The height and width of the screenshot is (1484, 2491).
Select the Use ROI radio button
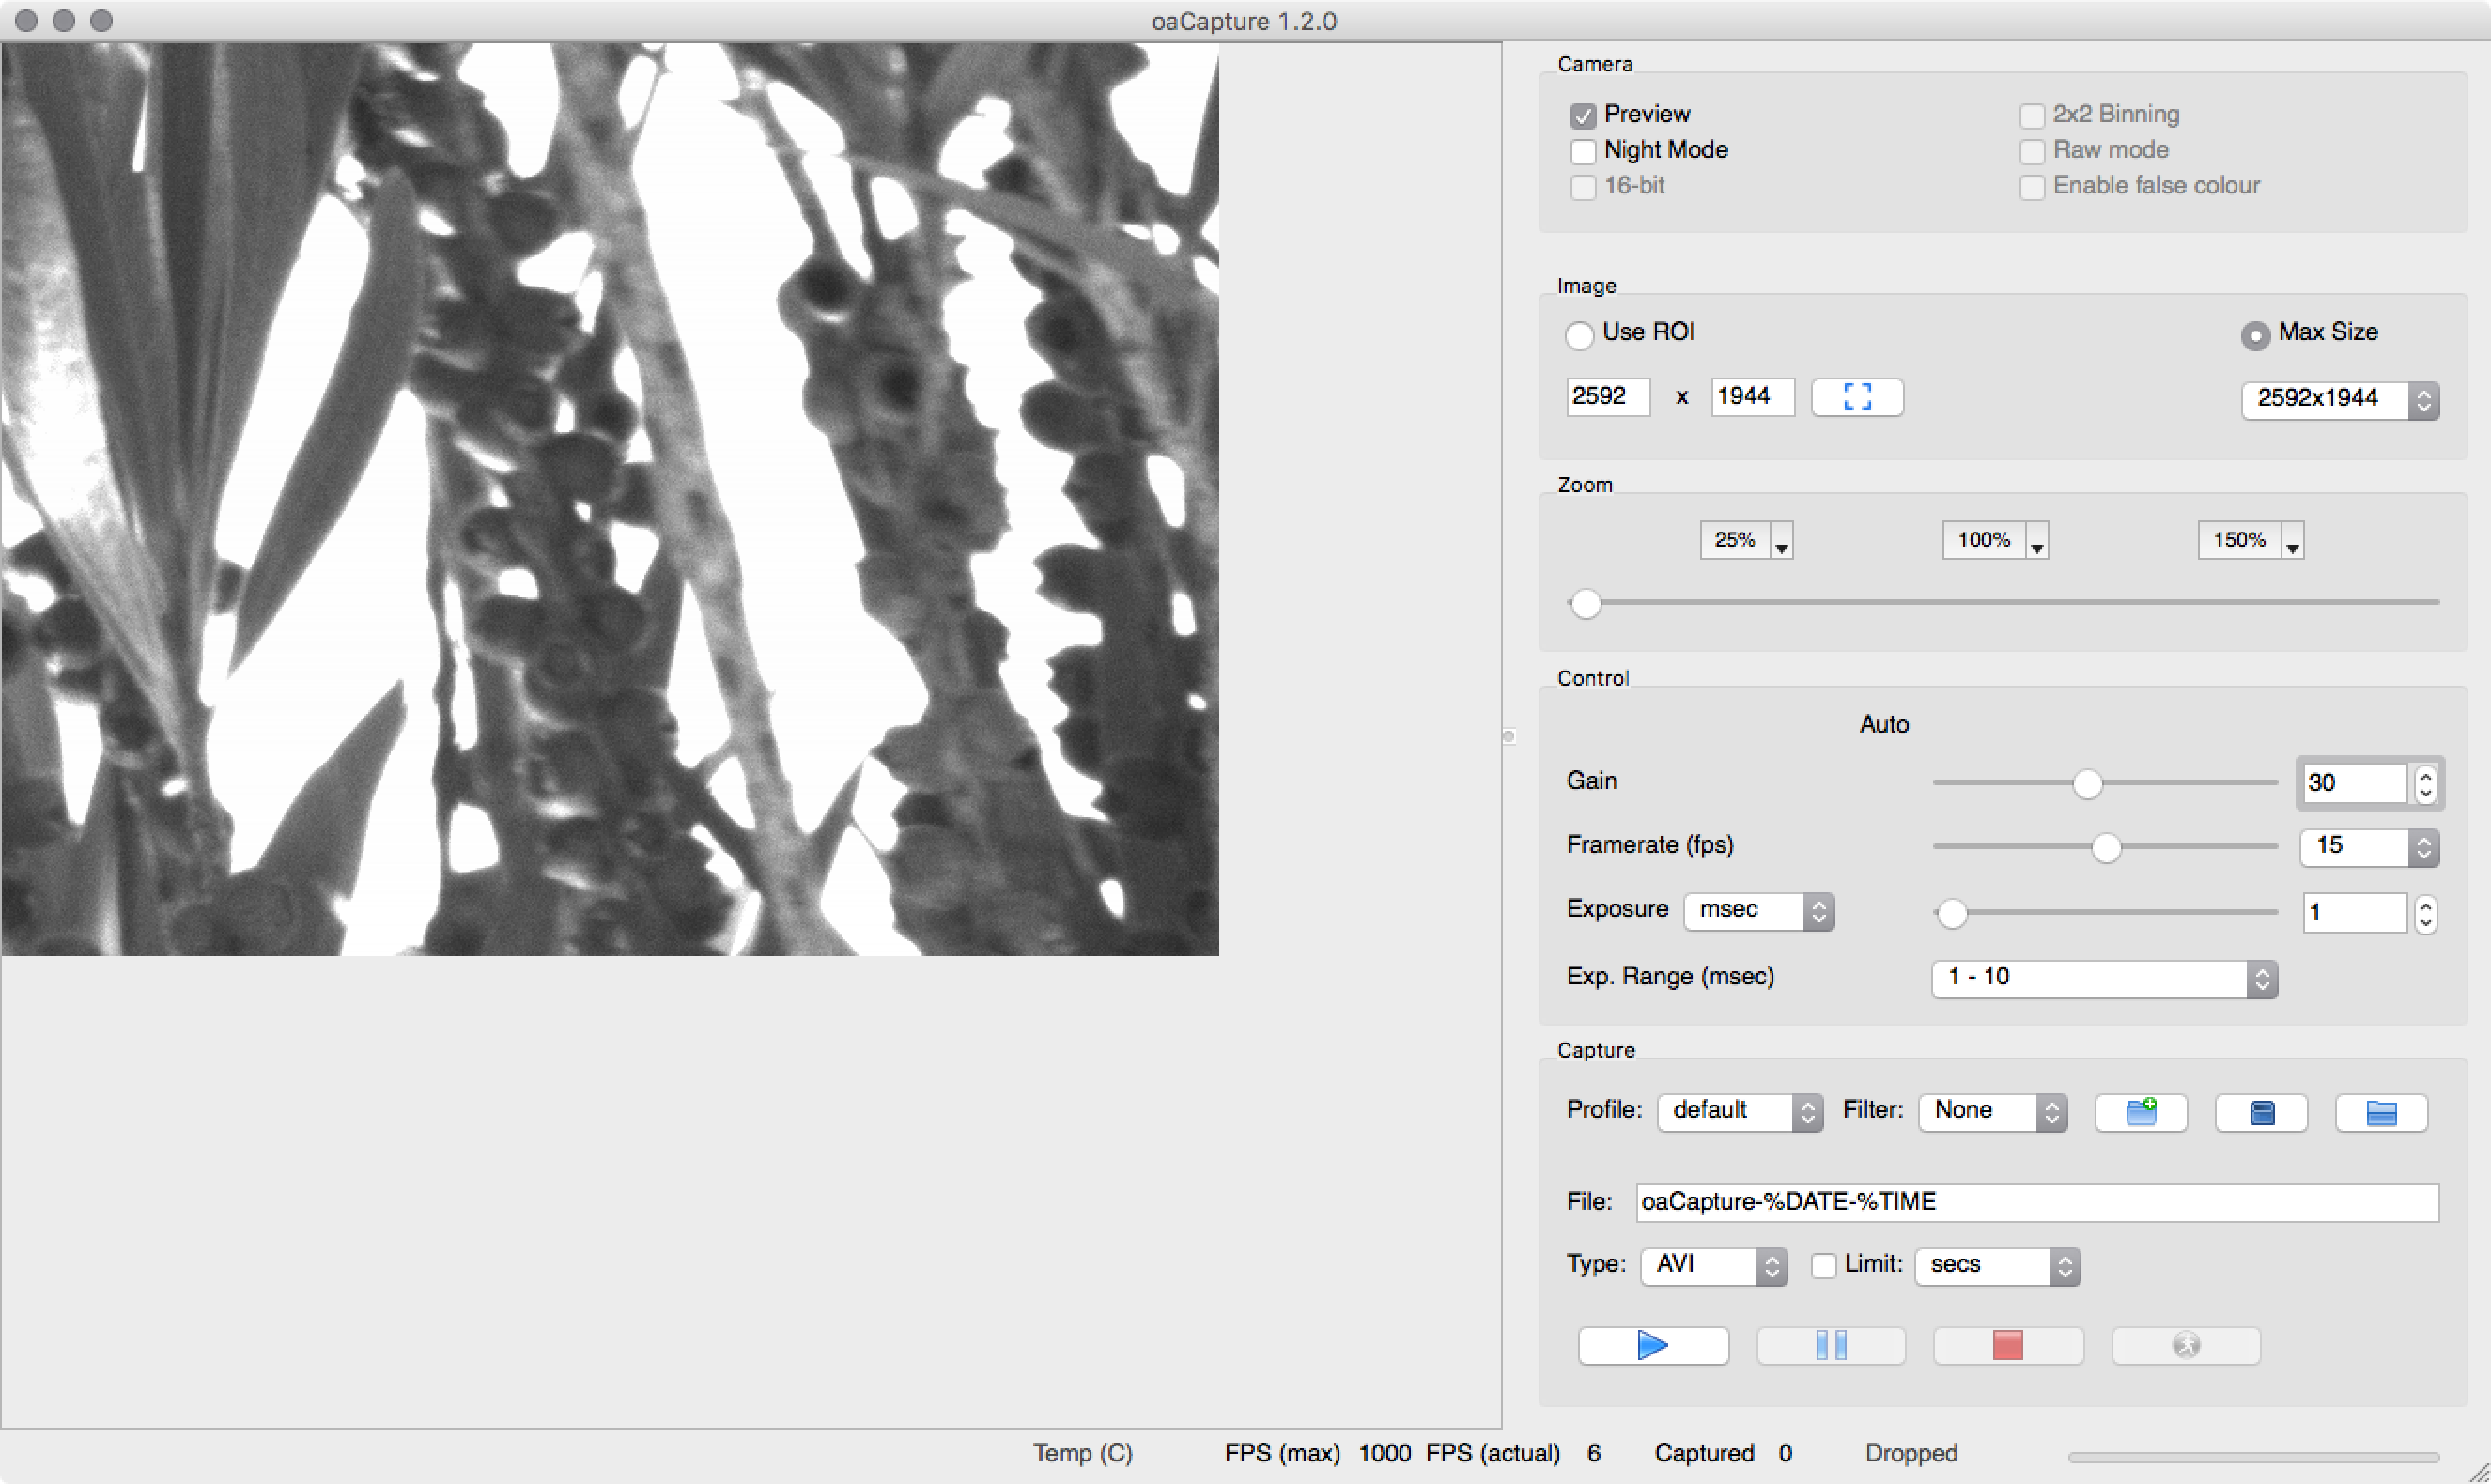coord(1580,336)
